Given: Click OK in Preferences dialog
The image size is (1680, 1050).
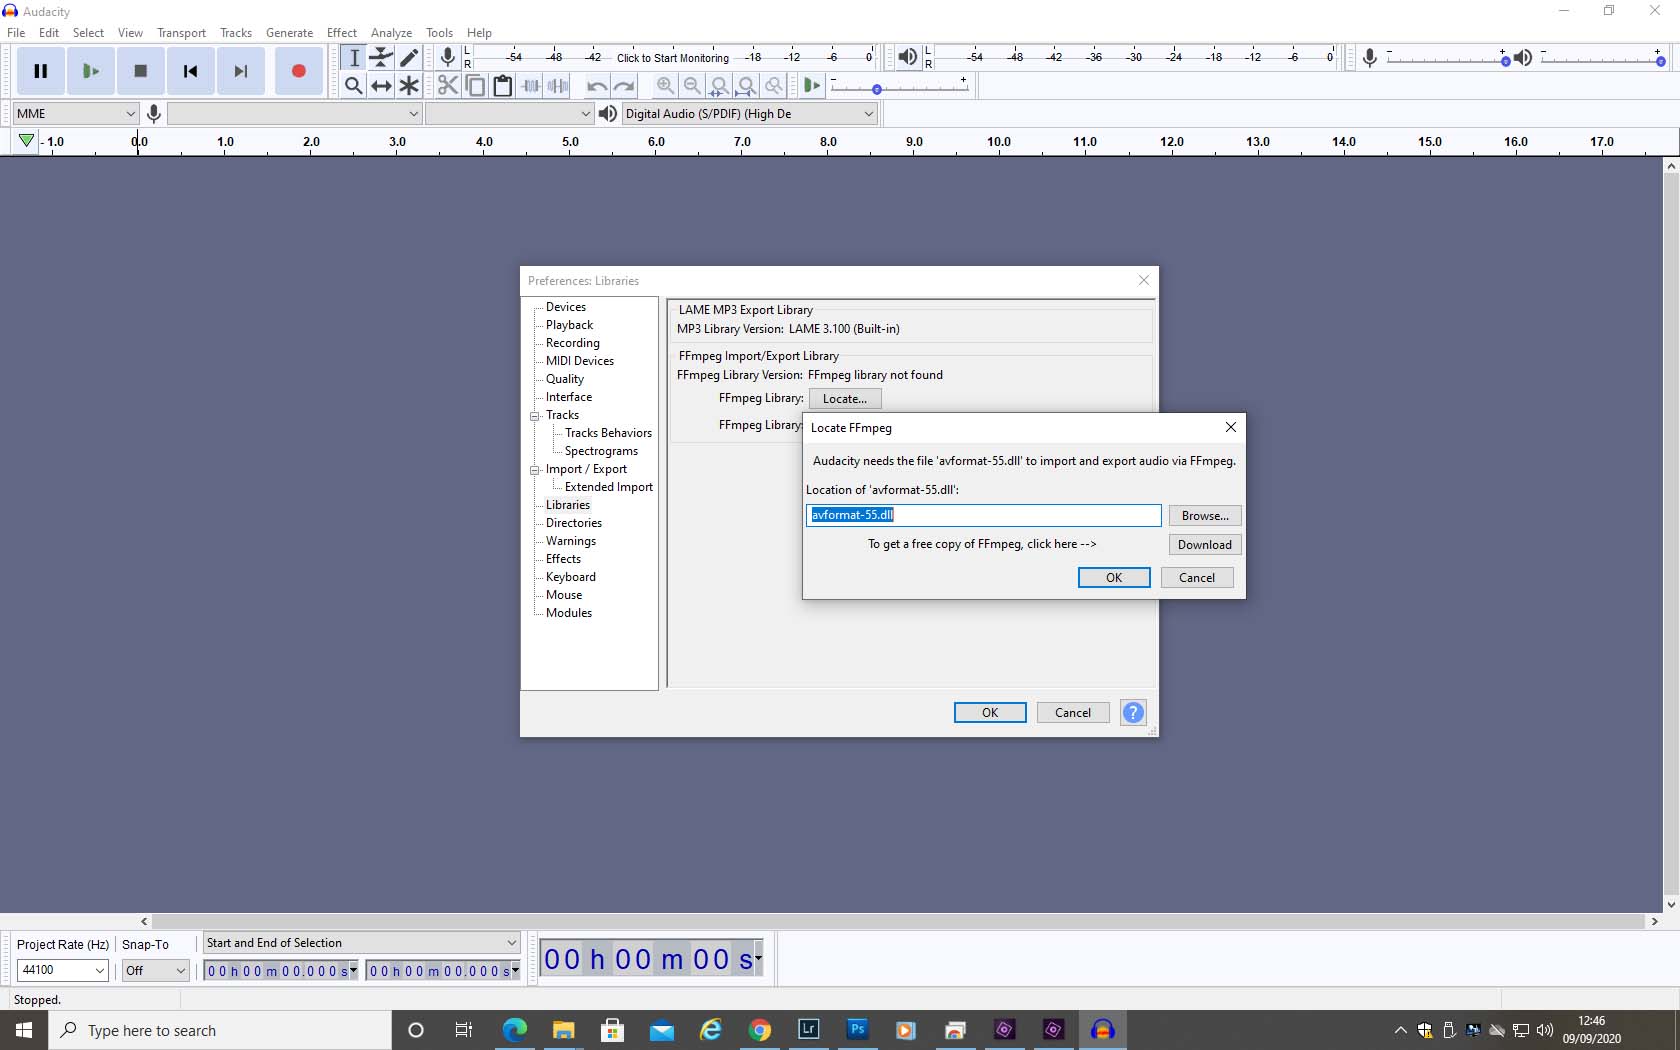Looking at the screenshot, I should (x=990, y=713).
